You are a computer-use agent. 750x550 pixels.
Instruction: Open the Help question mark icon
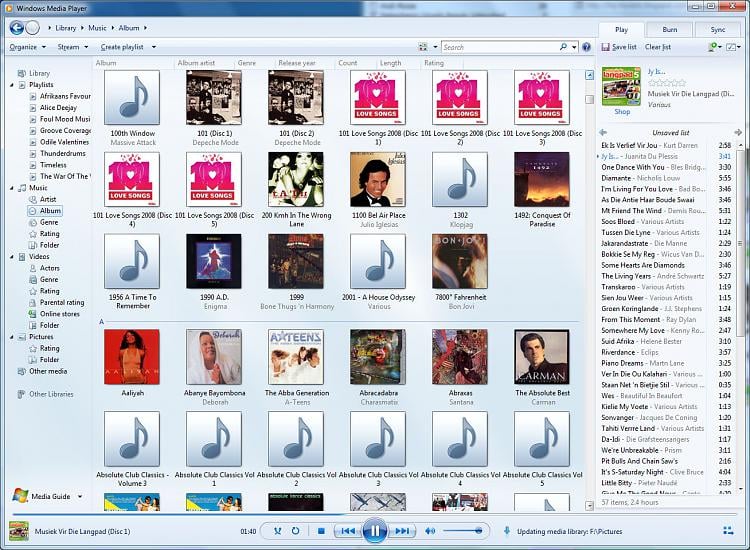click(586, 47)
